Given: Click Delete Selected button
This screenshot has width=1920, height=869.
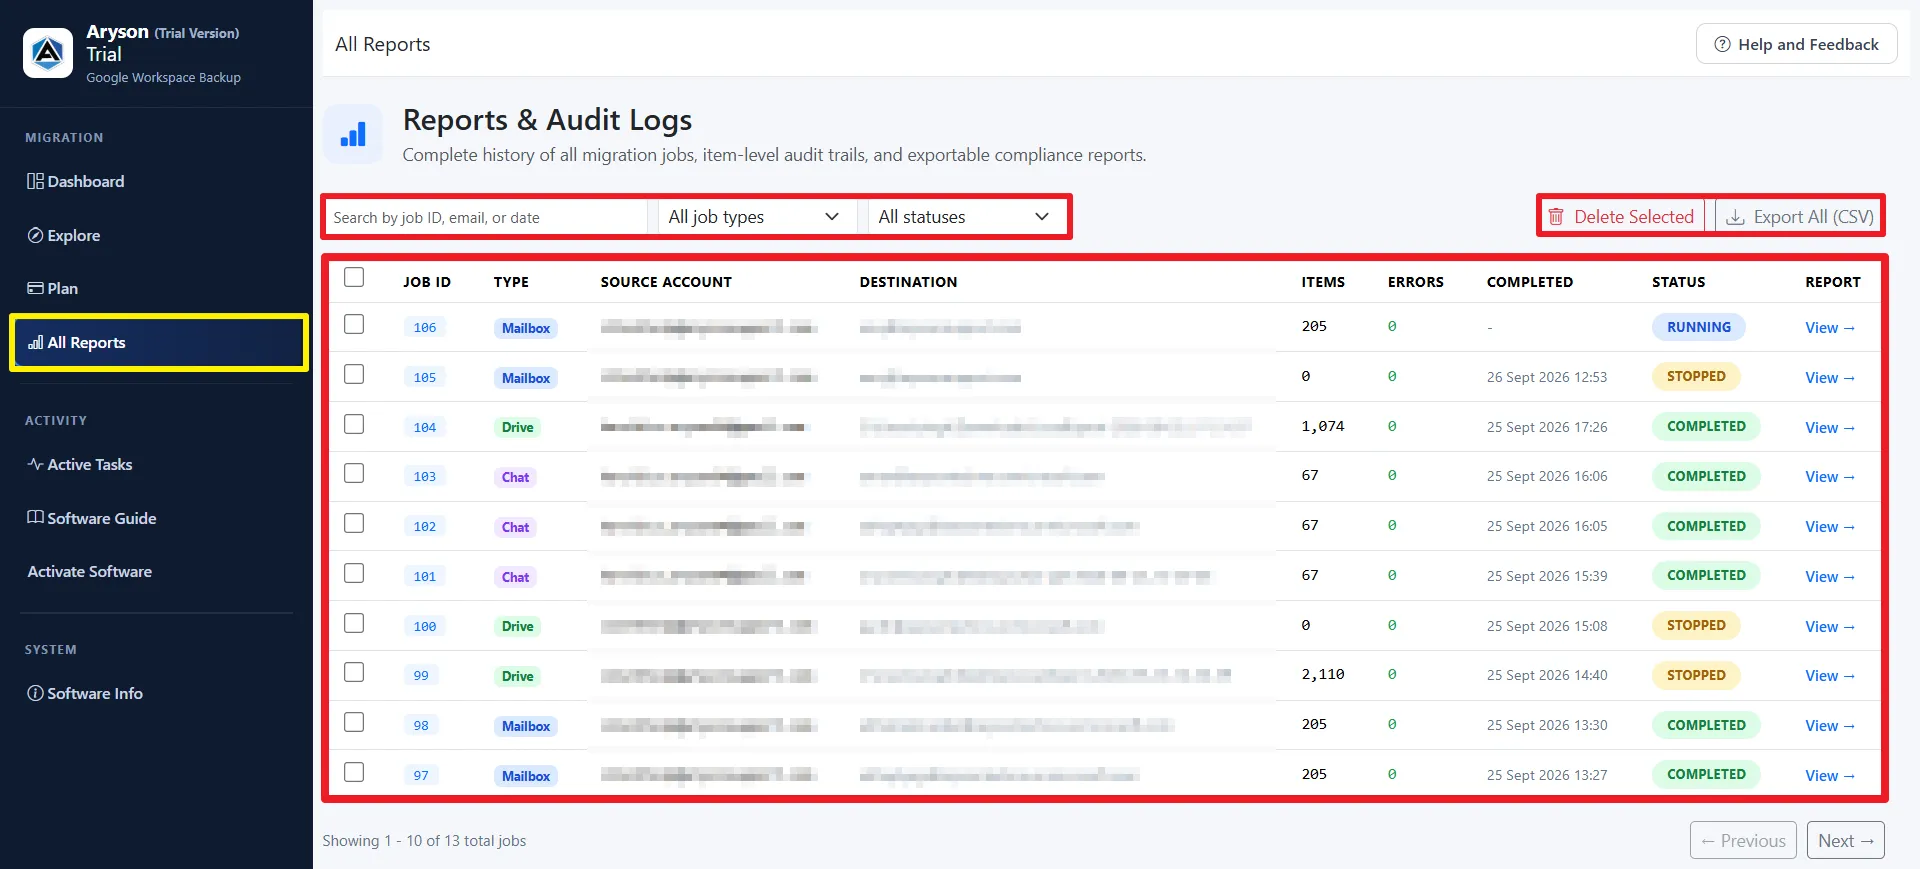Looking at the screenshot, I should pos(1622,217).
